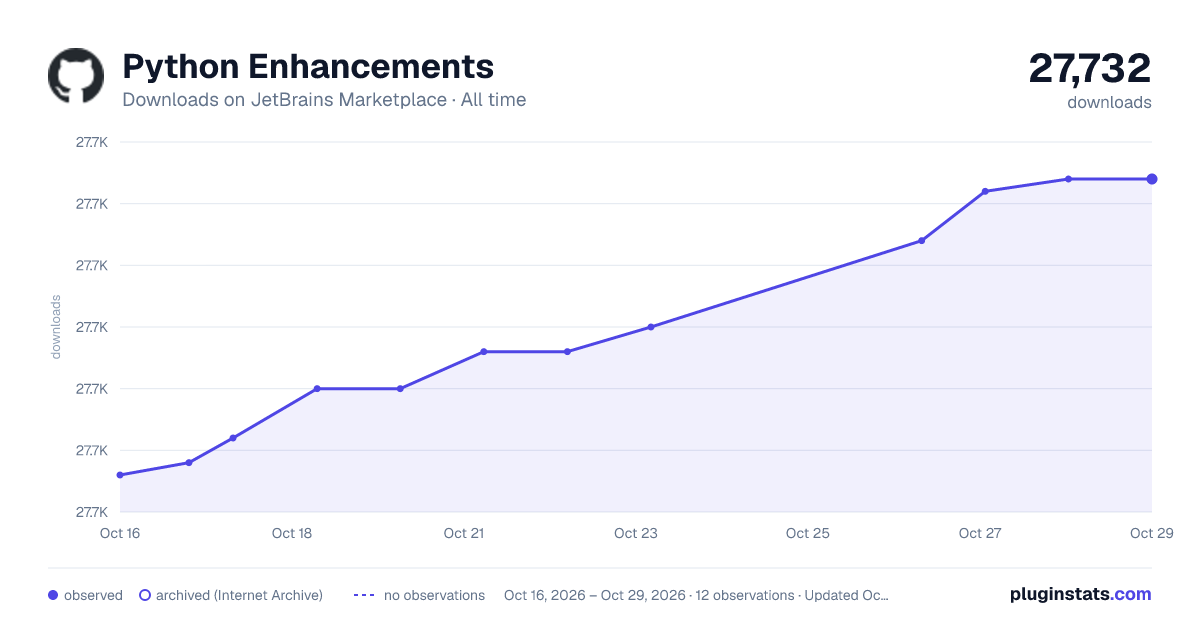Click the observed legend dot
The height and width of the screenshot is (630, 1200).
tap(53, 595)
